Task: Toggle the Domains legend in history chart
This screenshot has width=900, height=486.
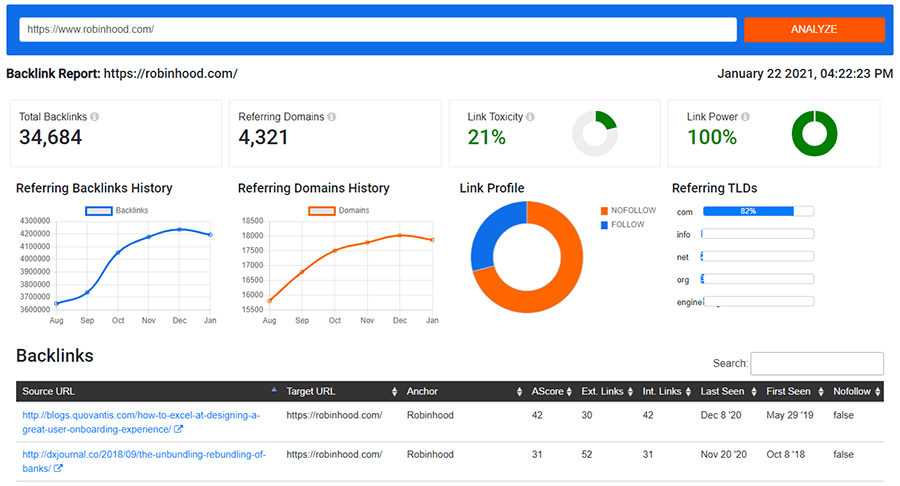Action: (x=339, y=211)
